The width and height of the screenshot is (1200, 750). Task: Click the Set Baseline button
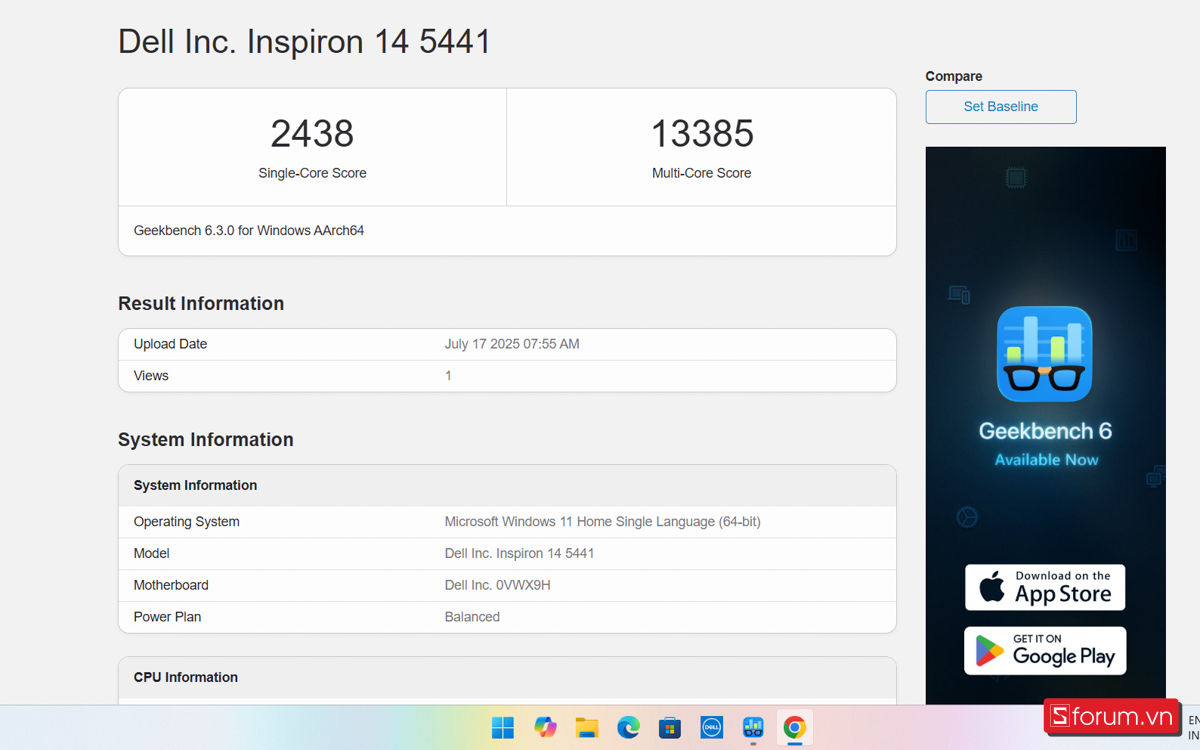1001,107
